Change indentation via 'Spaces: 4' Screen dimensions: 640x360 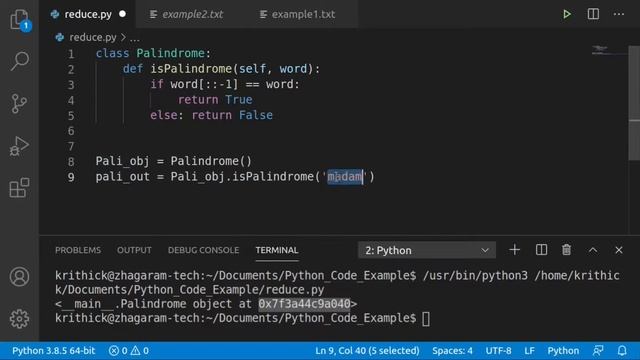pos(452,351)
